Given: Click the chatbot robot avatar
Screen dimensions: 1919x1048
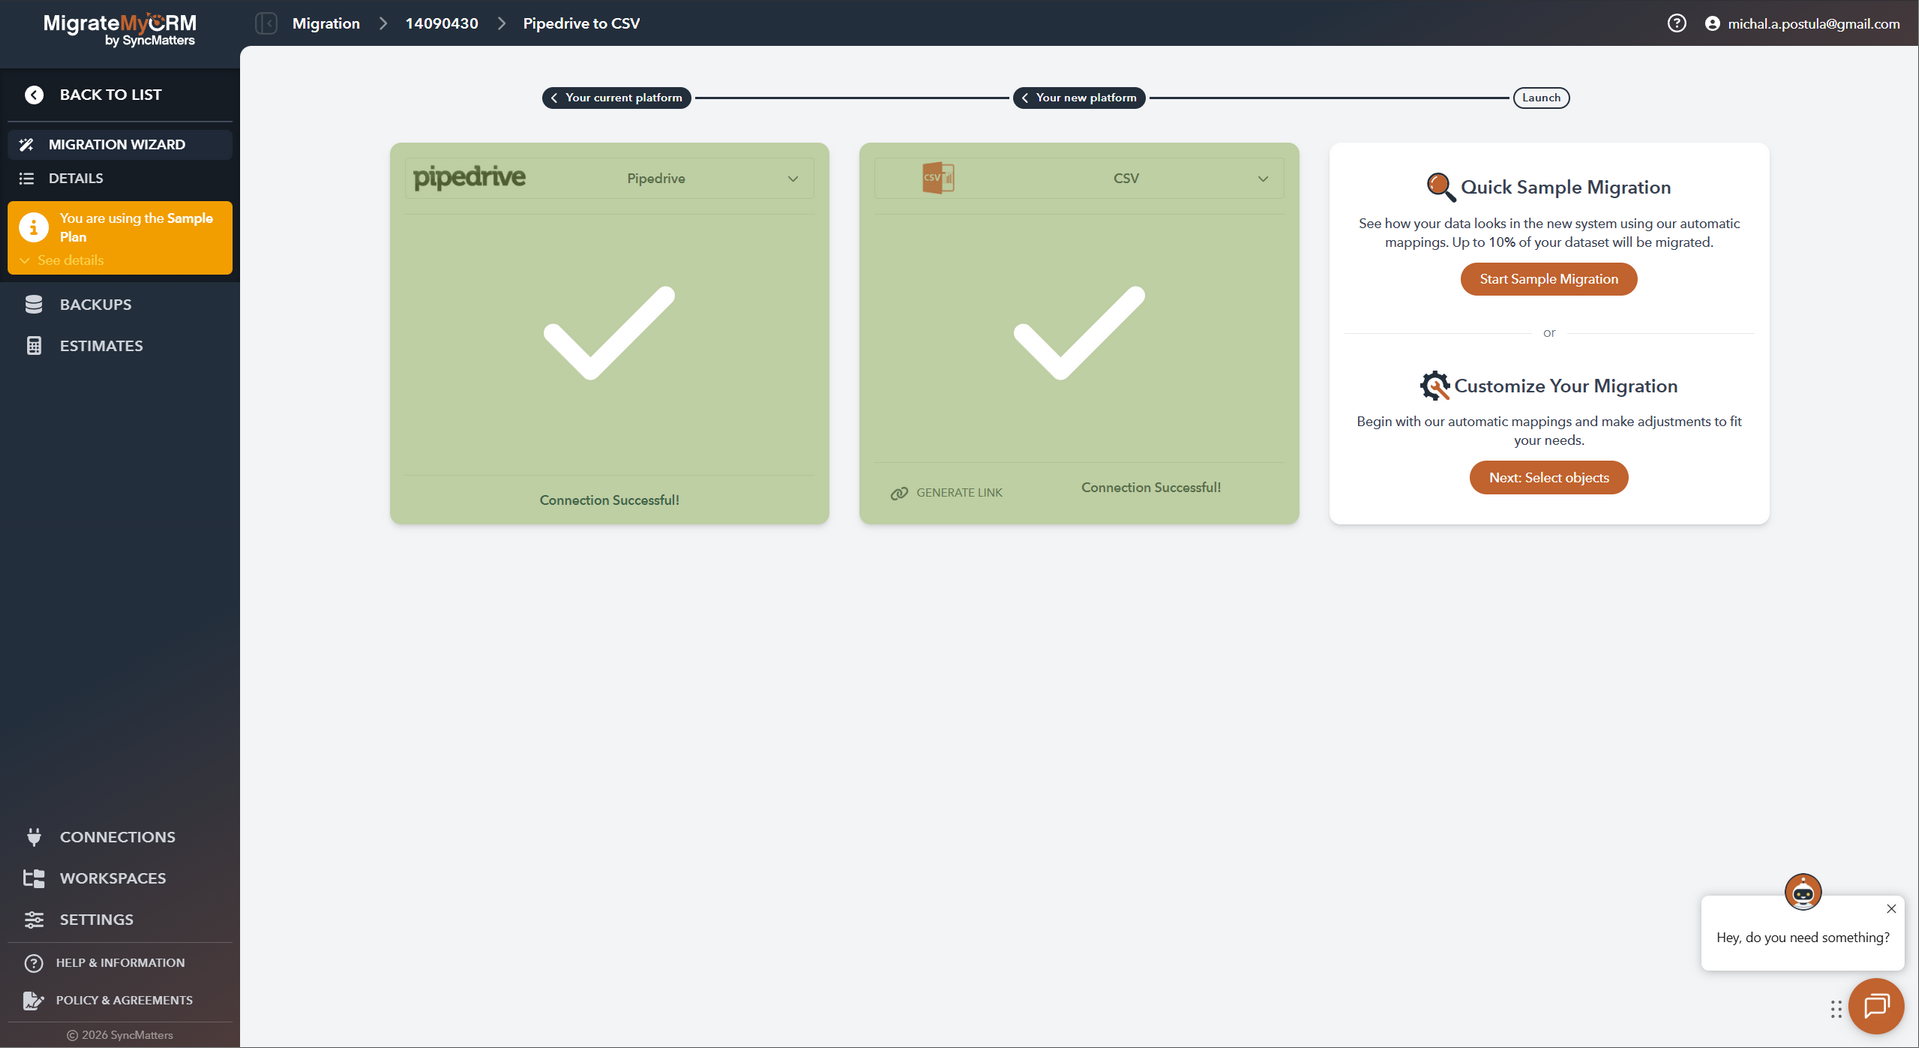Looking at the screenshot, I should tap(1803, 892).
